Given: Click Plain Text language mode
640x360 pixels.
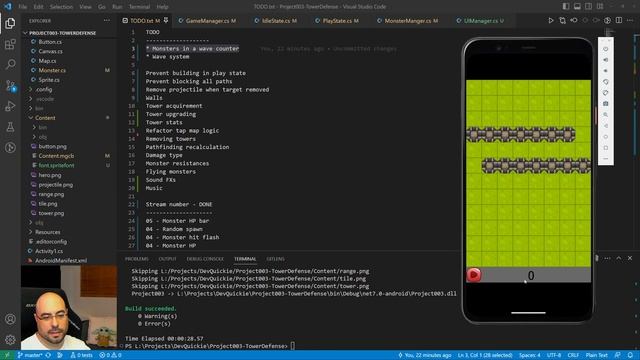Looking at the screenshot, I should 596,355.
